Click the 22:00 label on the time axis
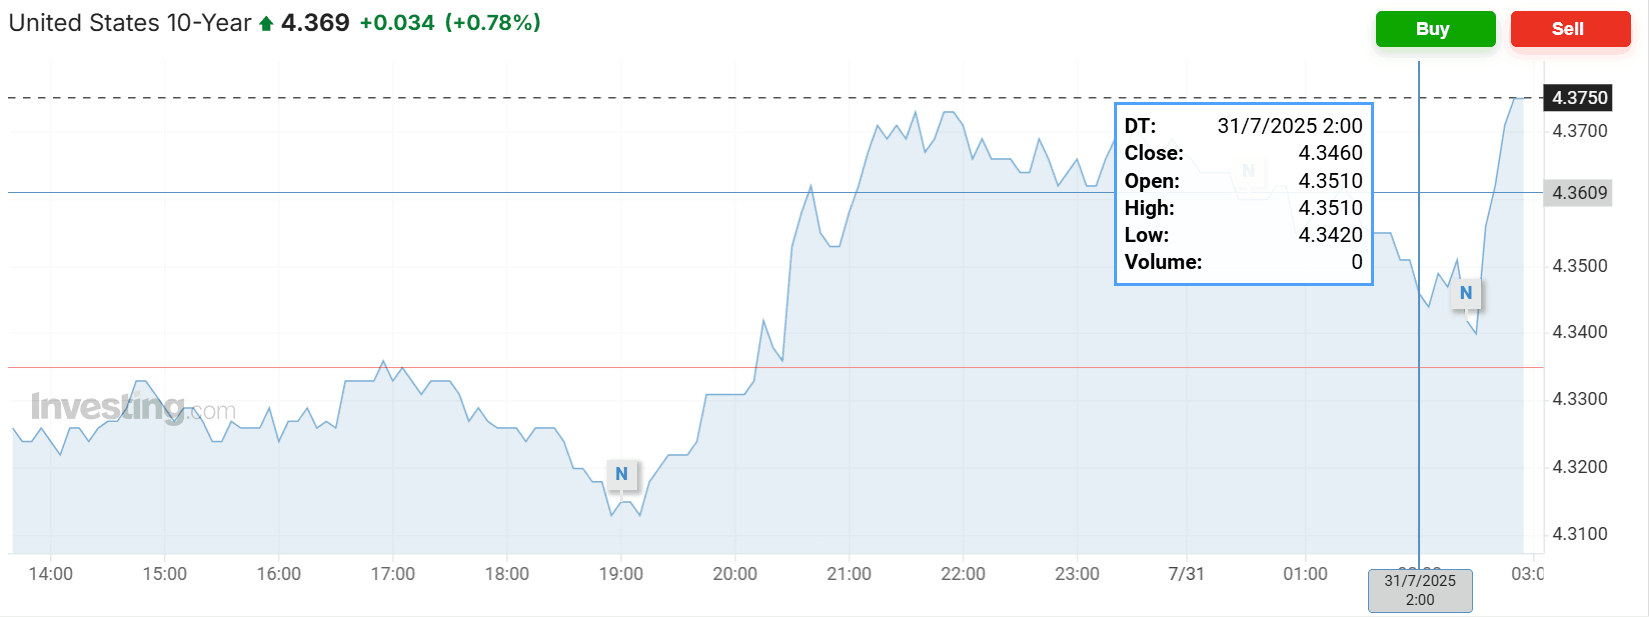Viewport: 1649px width, 617px height. point(963,574)
